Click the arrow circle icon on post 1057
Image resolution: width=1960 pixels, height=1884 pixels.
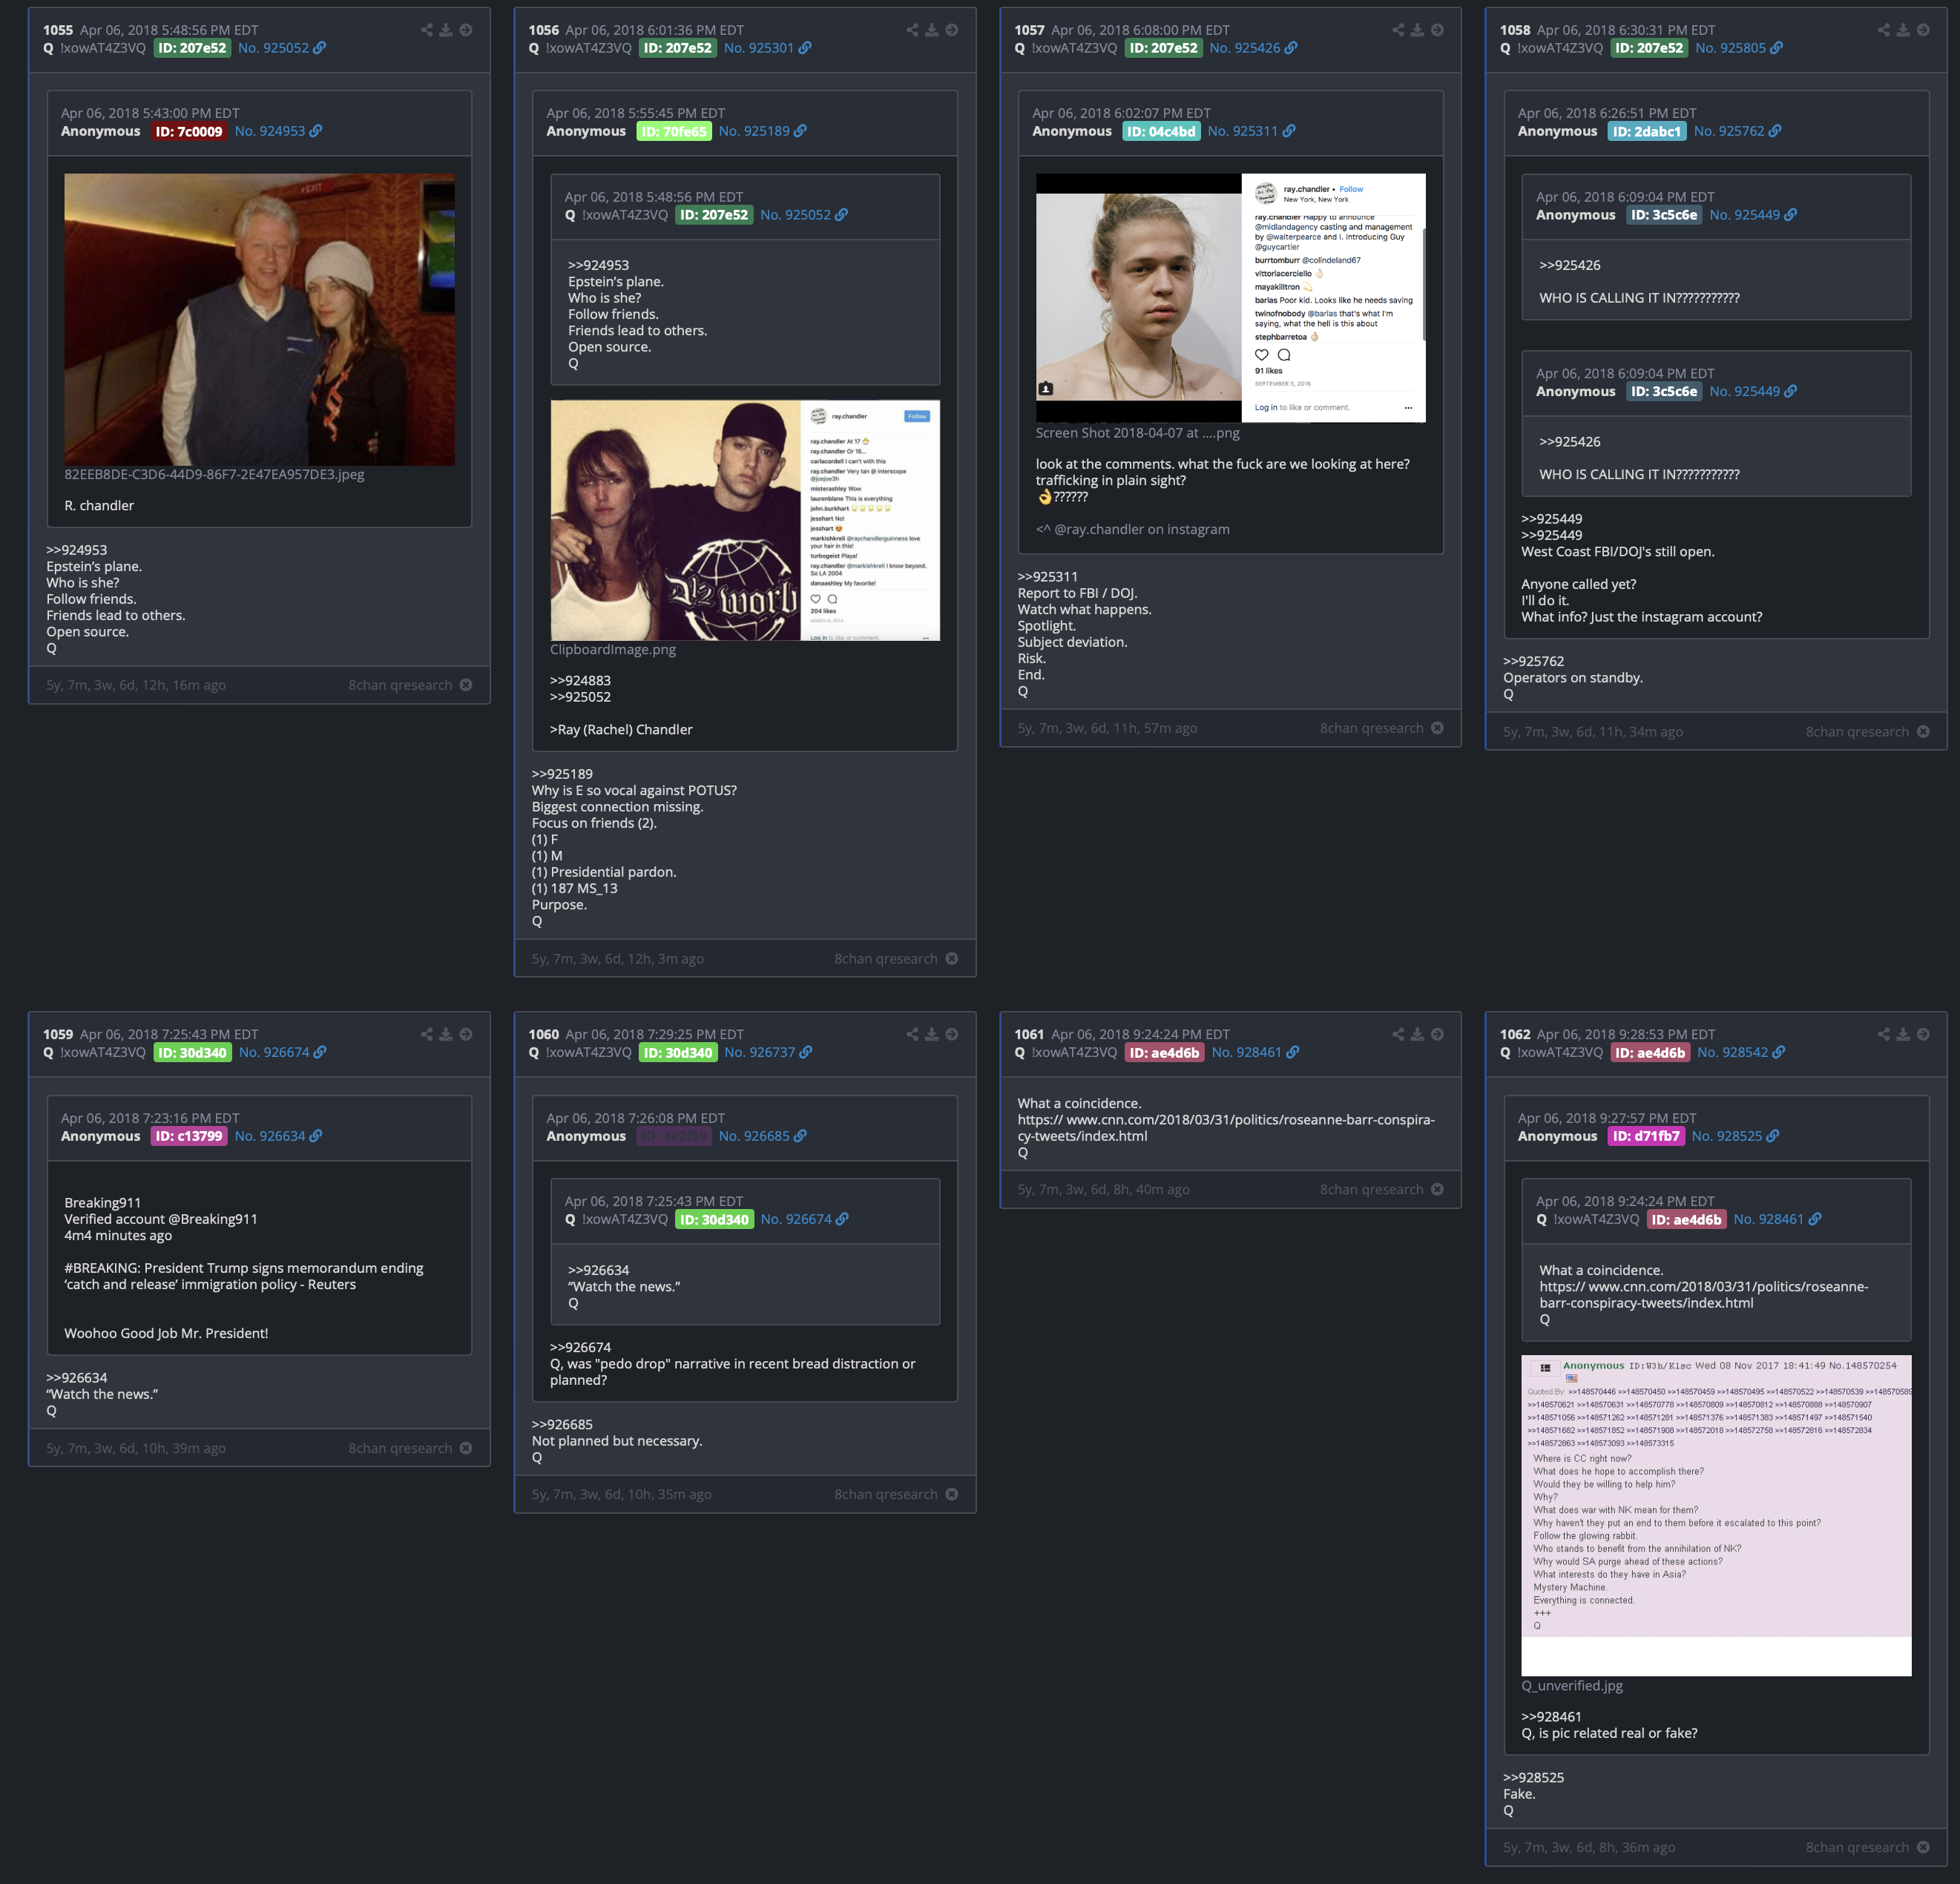pyautogui.click(x=1437, y=30)
